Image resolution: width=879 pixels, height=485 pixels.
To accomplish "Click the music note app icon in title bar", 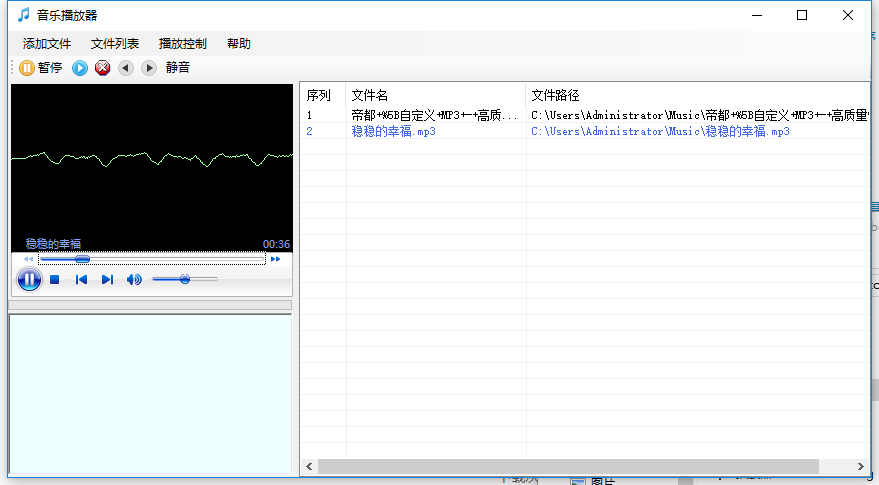I will tap(23, 15).
